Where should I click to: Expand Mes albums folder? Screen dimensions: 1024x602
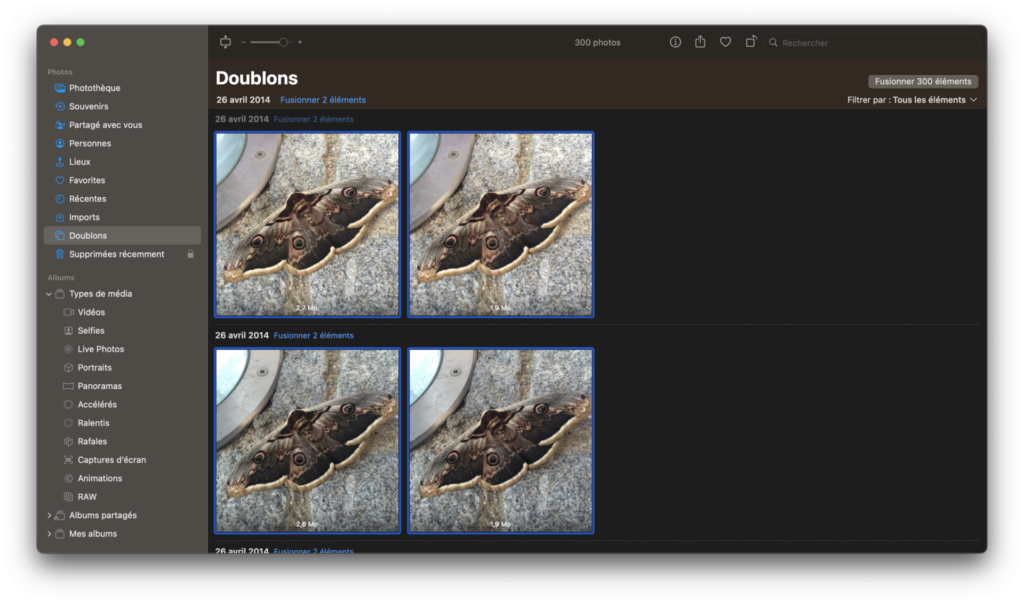coord(49,534)
